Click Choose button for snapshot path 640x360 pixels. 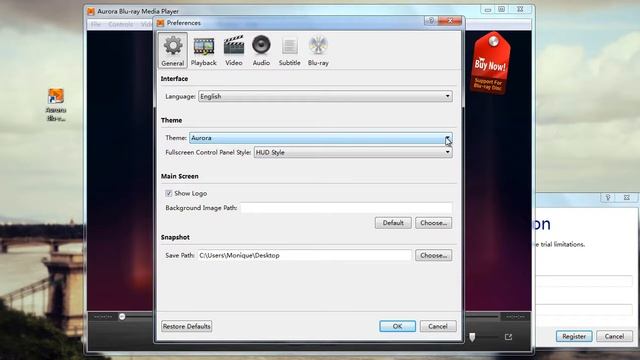[x=433, y=255]
